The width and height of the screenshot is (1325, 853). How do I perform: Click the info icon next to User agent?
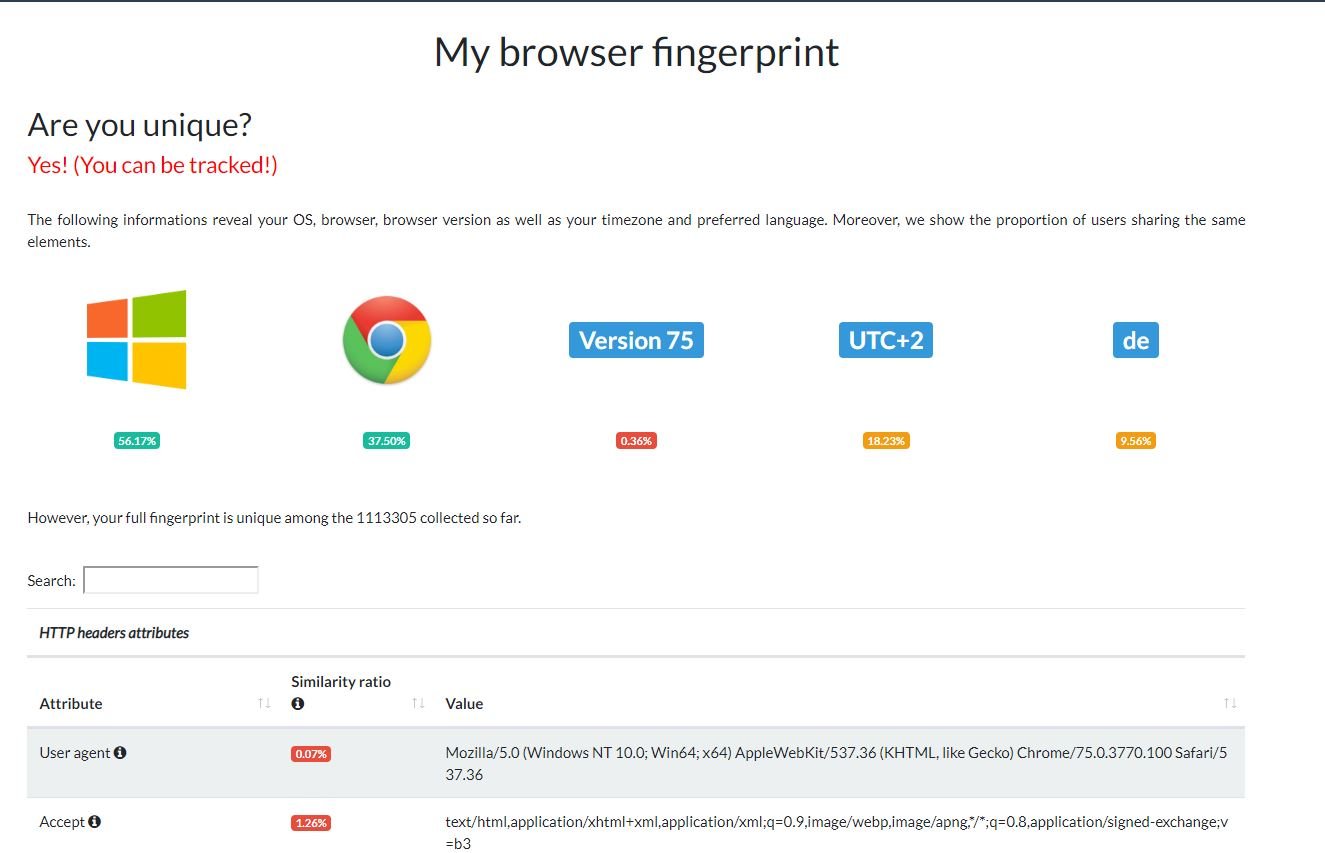pos(120,752)
